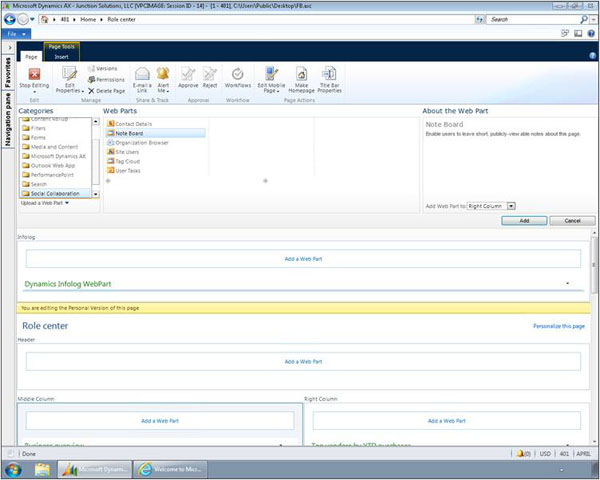Expand the Add Web Part to dropdown
The image size is (600, 480).
pos(512,205)
